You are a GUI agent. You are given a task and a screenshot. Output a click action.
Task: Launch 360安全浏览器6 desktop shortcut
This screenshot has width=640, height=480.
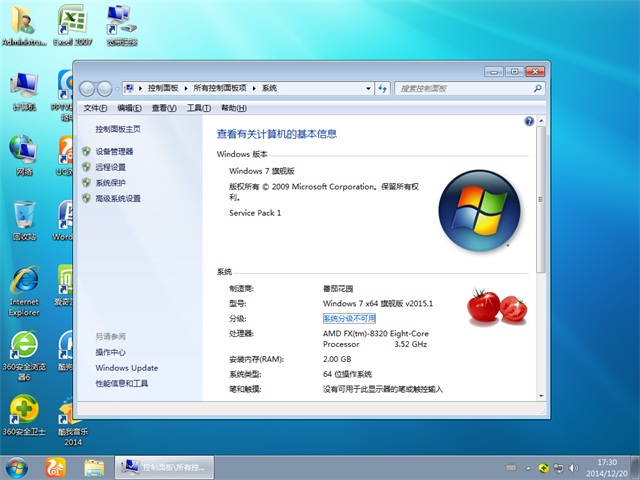(x=24, y=356)
